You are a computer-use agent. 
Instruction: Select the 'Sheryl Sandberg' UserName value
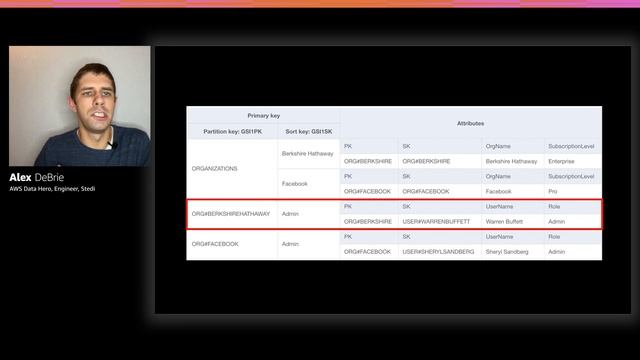tap(507, 252)
